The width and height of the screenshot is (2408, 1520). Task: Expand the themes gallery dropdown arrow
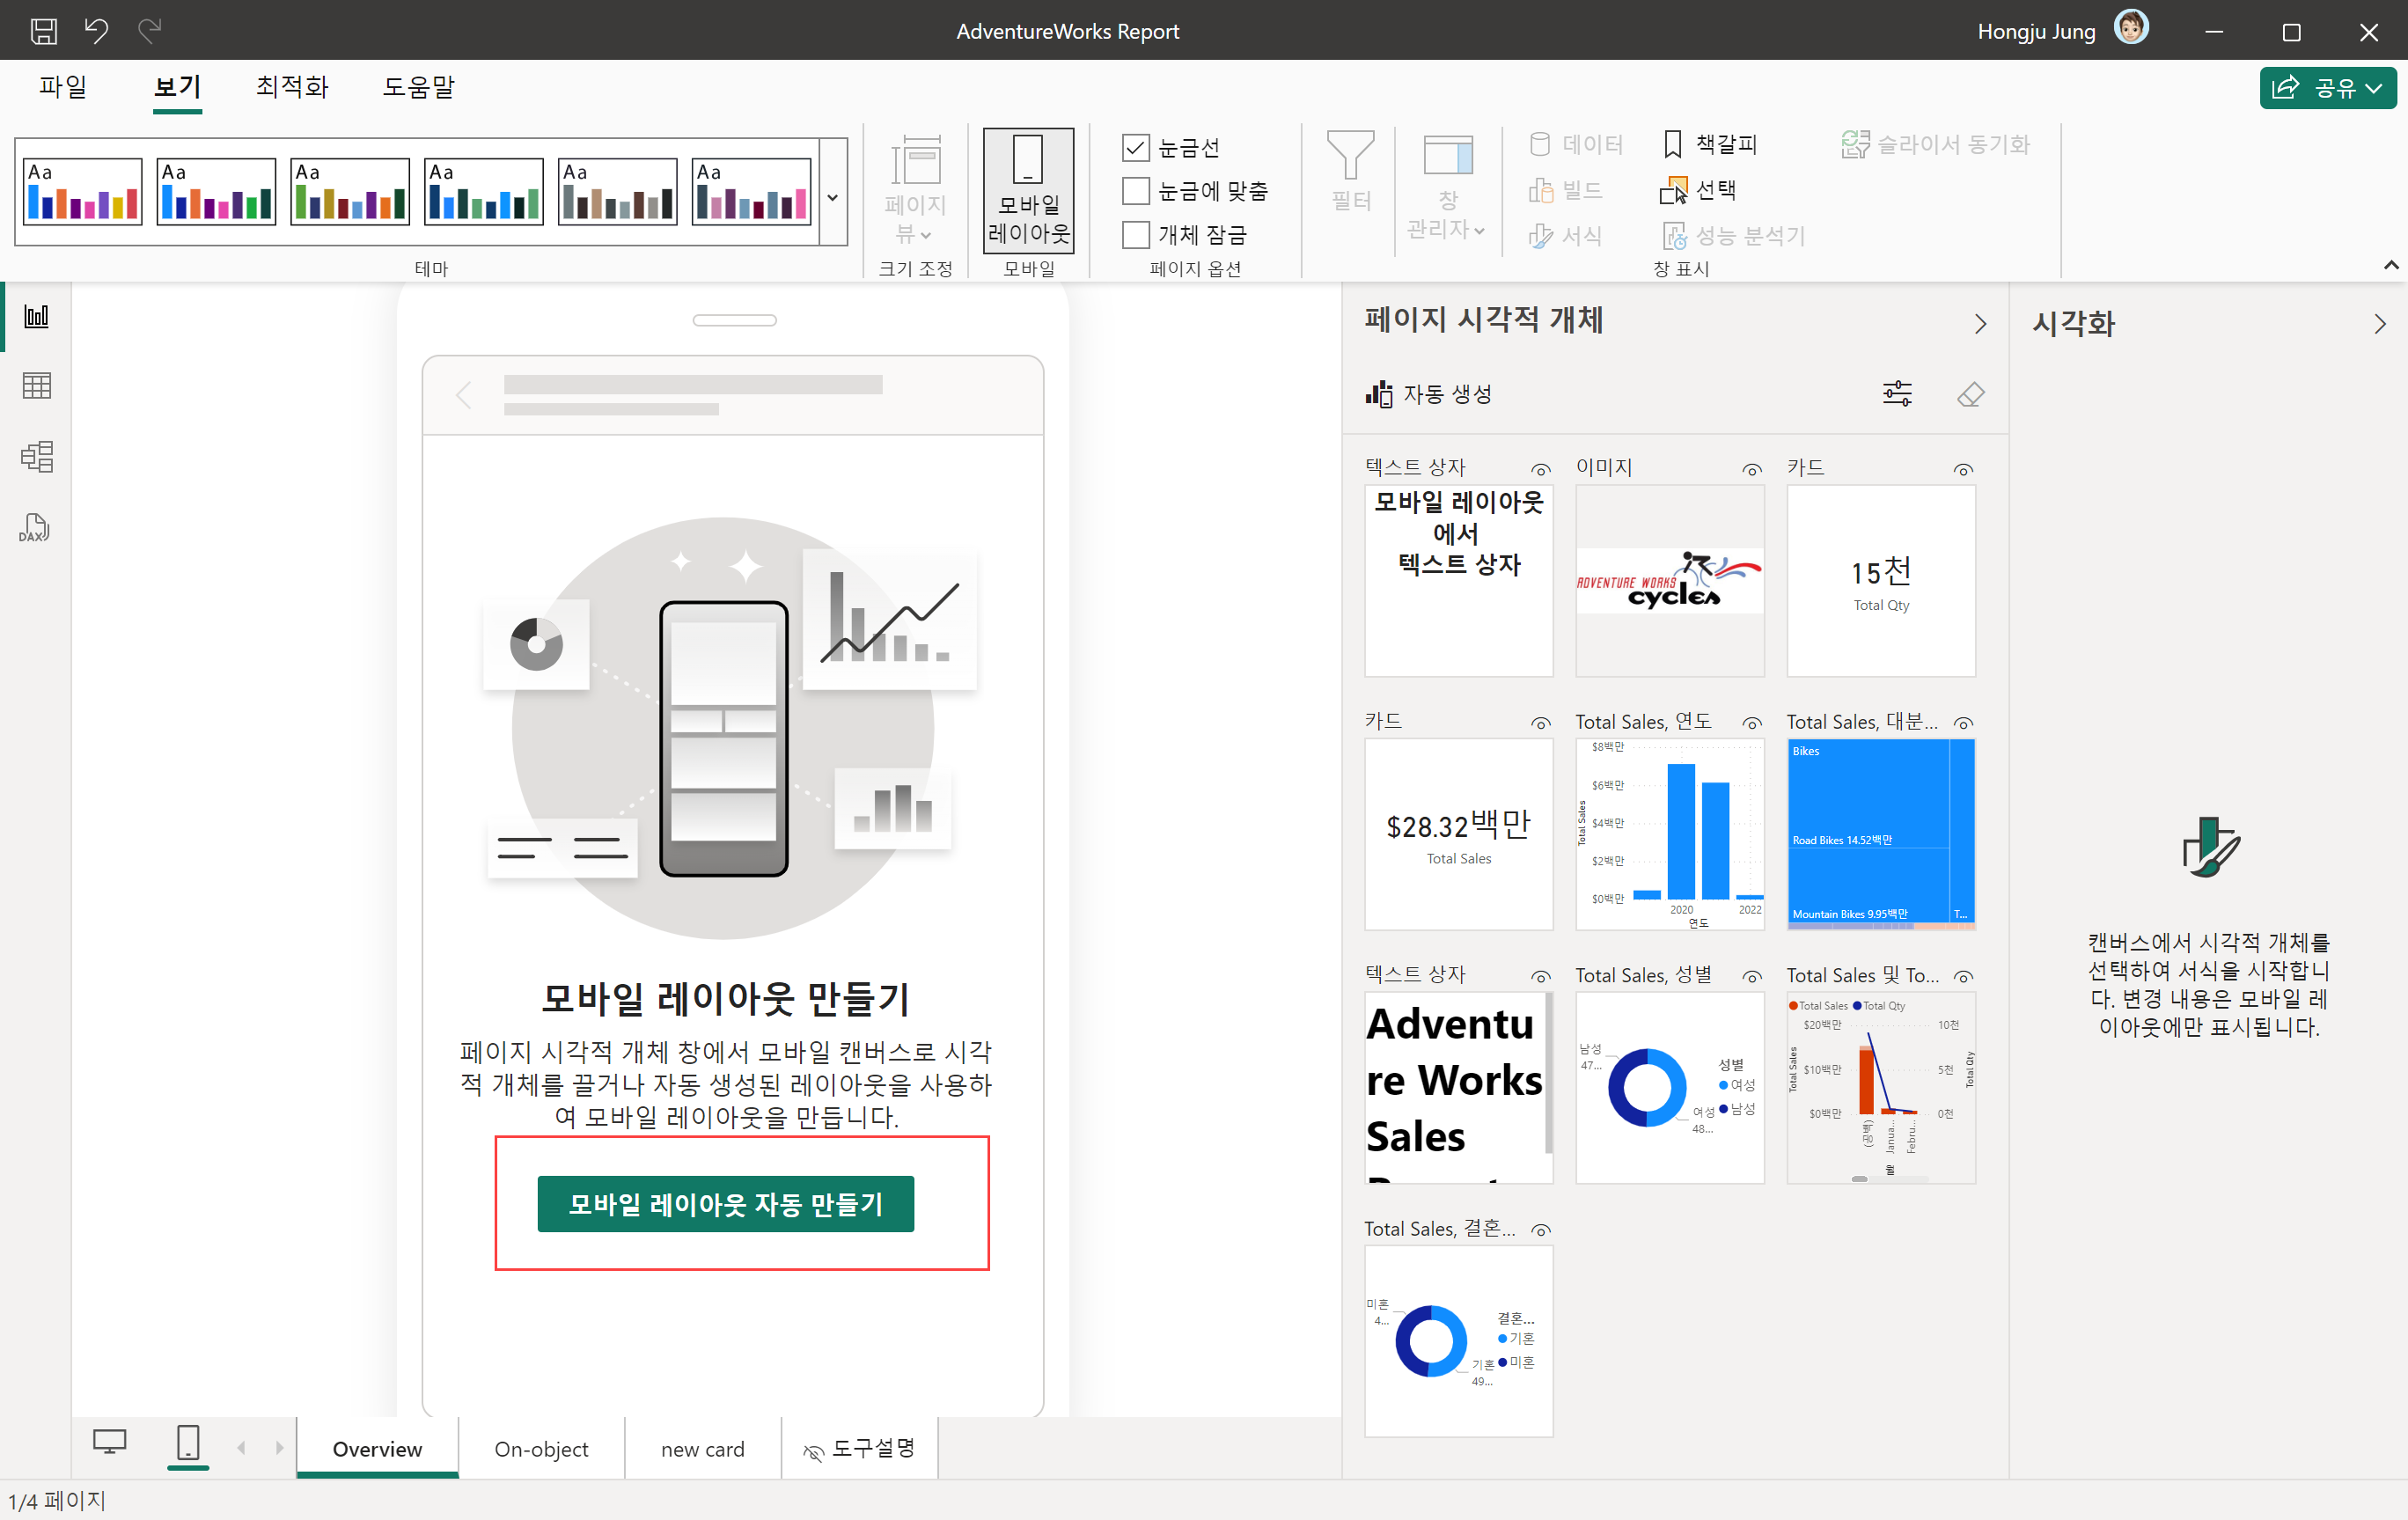point(832,197)
